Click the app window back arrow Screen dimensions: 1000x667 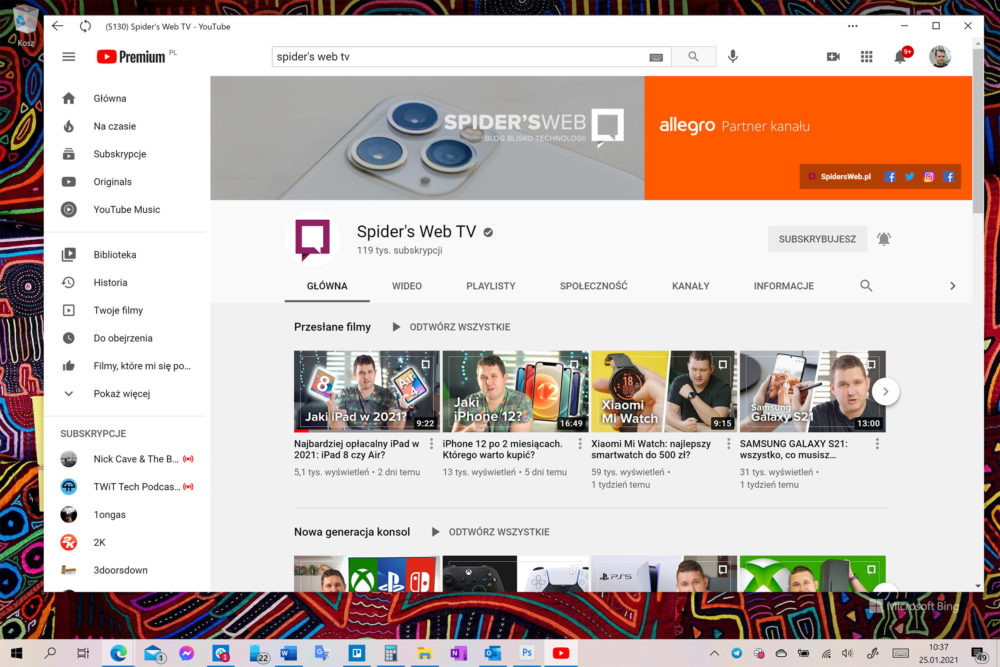click(x=57, y=26)
